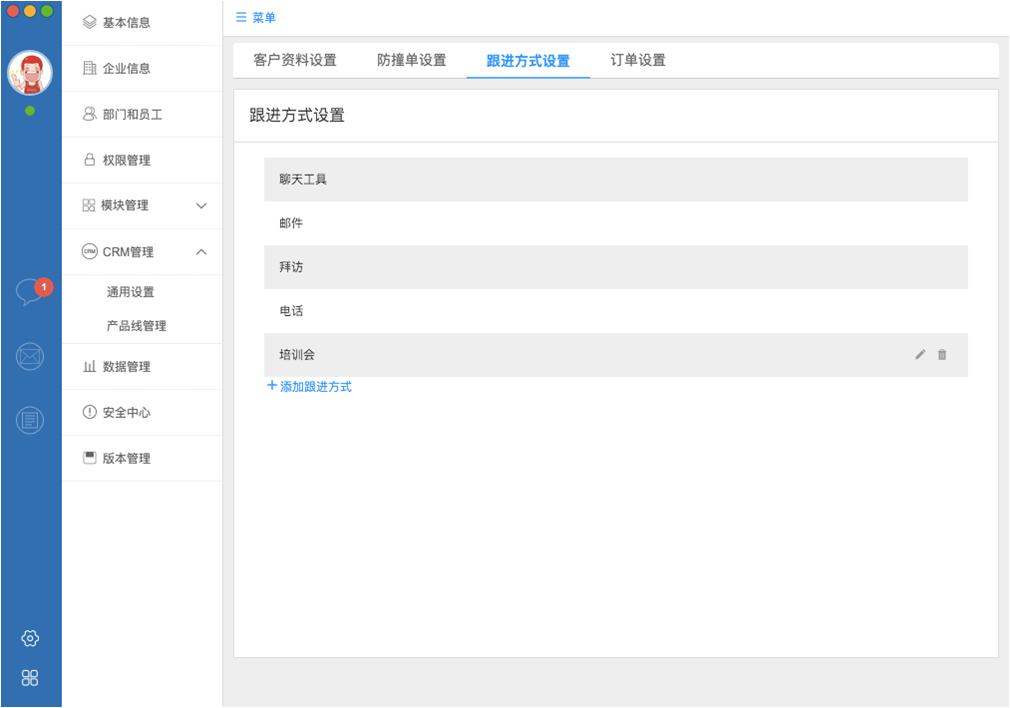
Task: Select 产品线管理 under CRM管理
Action: pyautogui.click(x=137, y=325)
